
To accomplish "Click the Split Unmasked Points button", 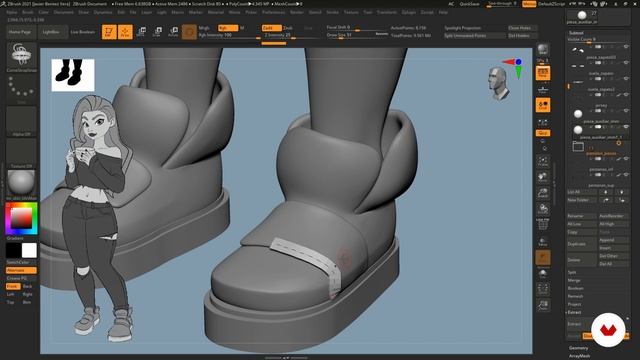I will (474, 36).
